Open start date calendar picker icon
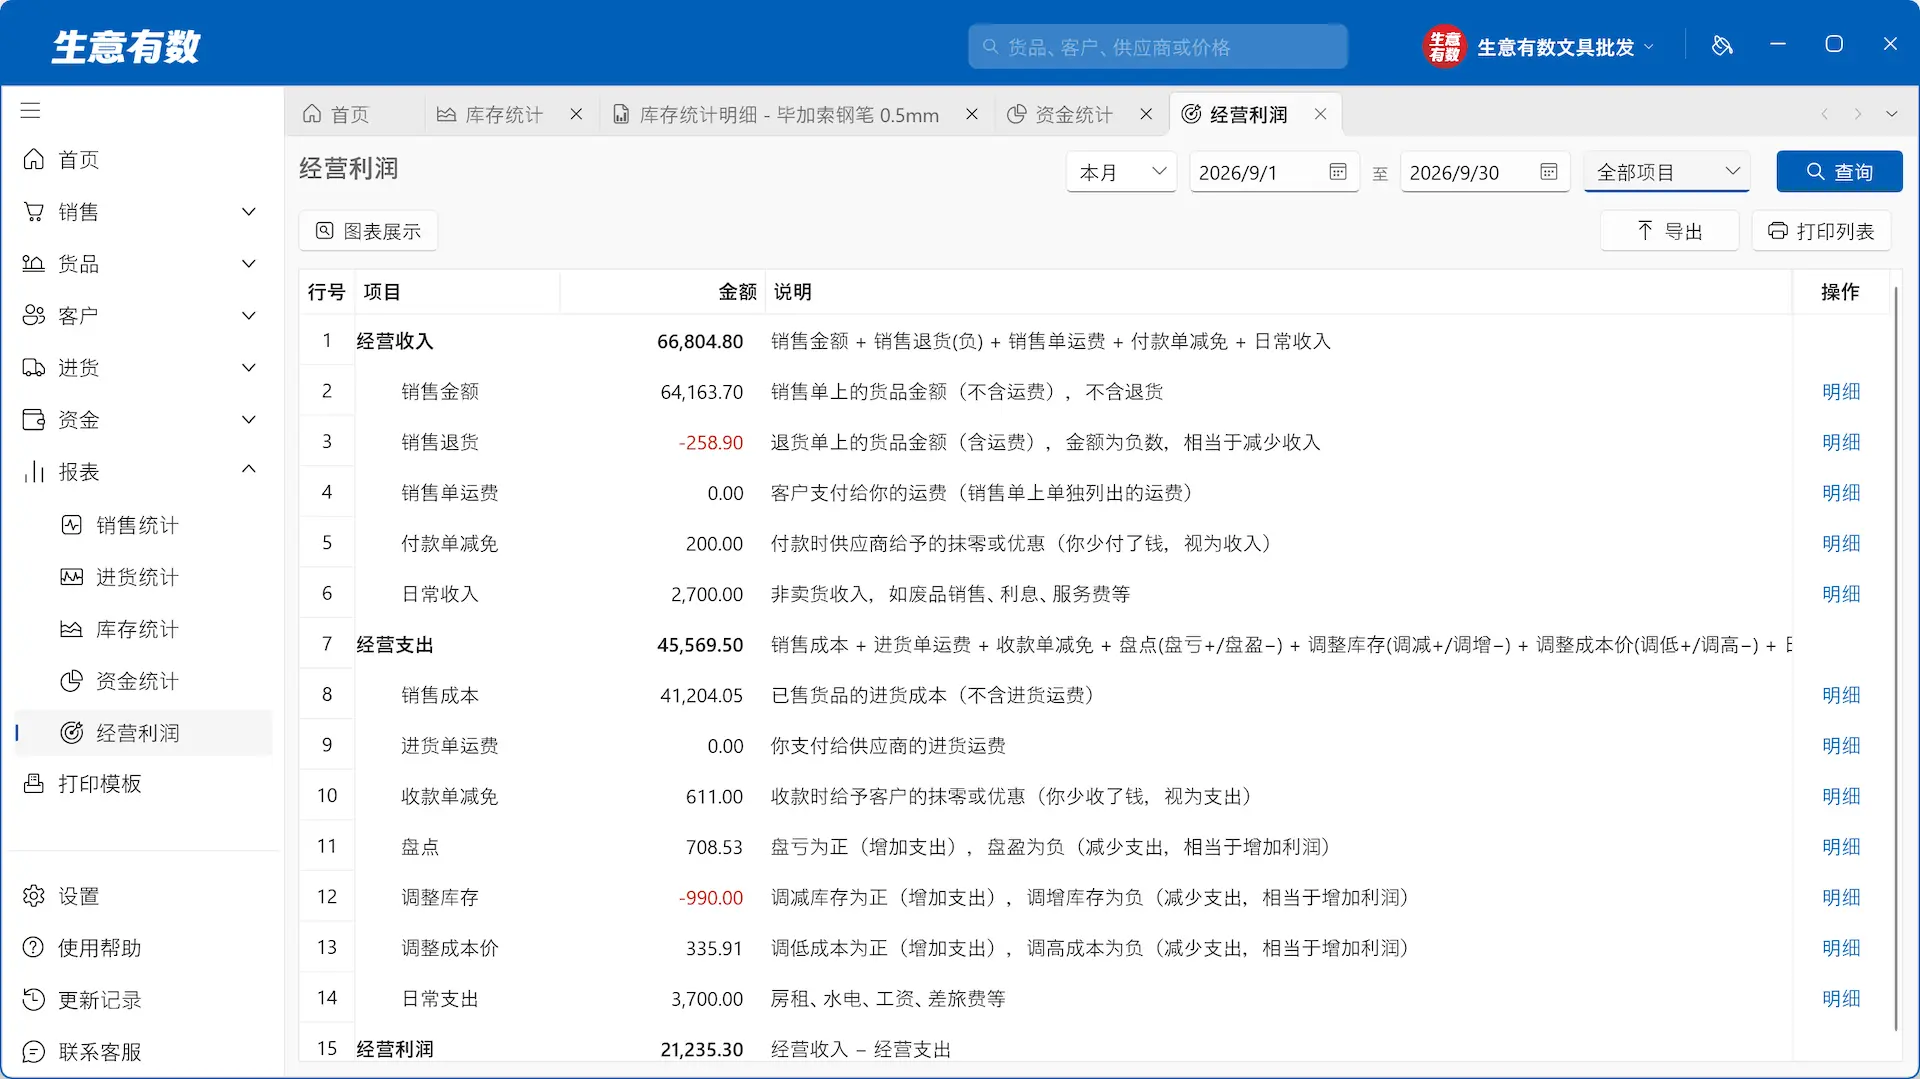1920x1079 pixels. pyautogui.click(x=1338, y=172)
